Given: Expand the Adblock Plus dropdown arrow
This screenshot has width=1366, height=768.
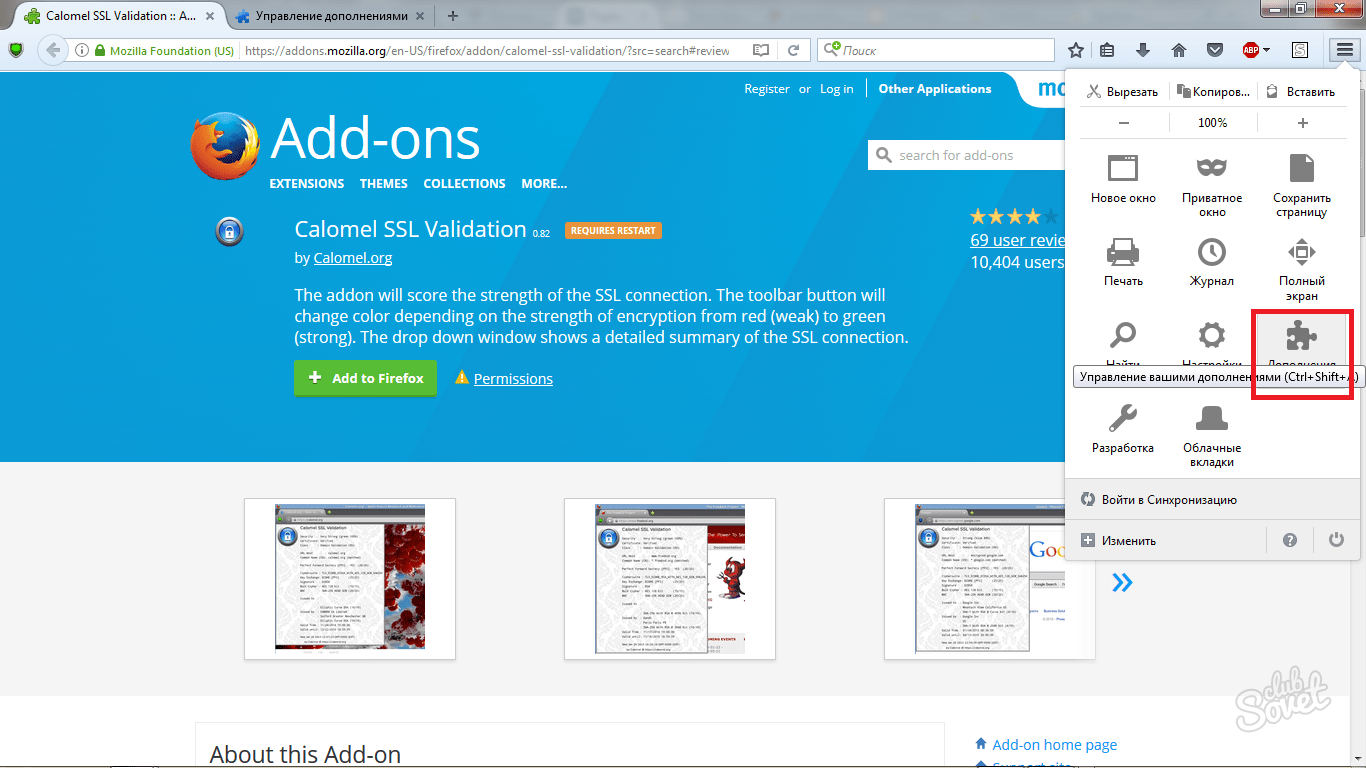Looking at the screenshot, I should coord(1266,50).
